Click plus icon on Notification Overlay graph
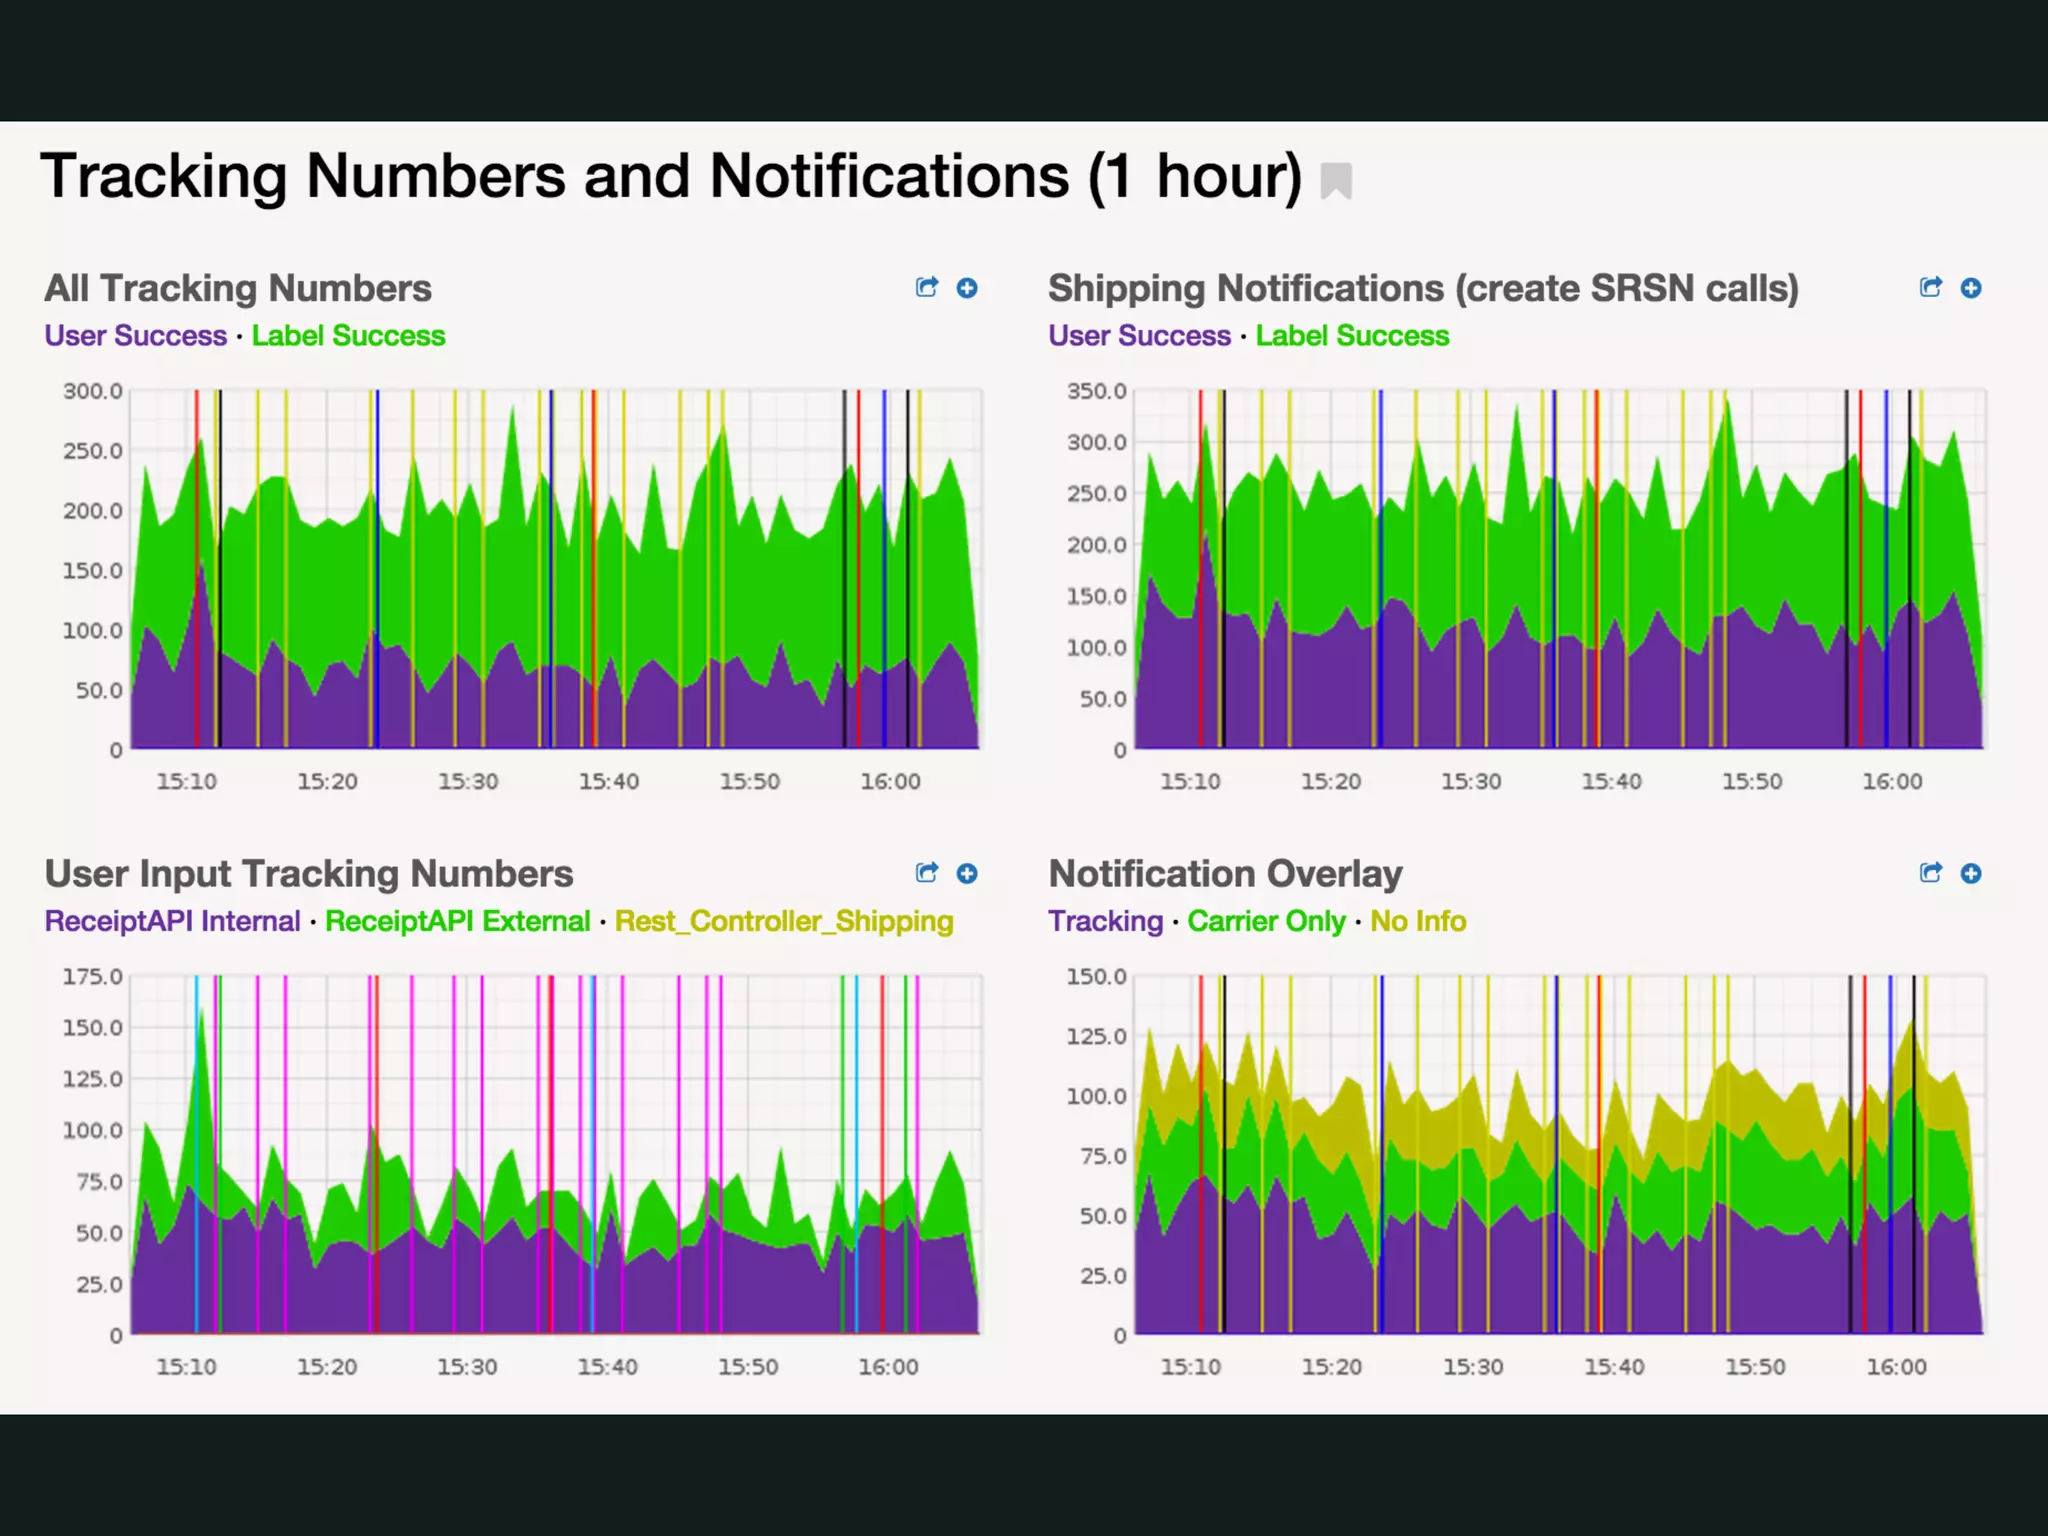This screenshot has height=1536, width=2048. tap(1971, 873)
